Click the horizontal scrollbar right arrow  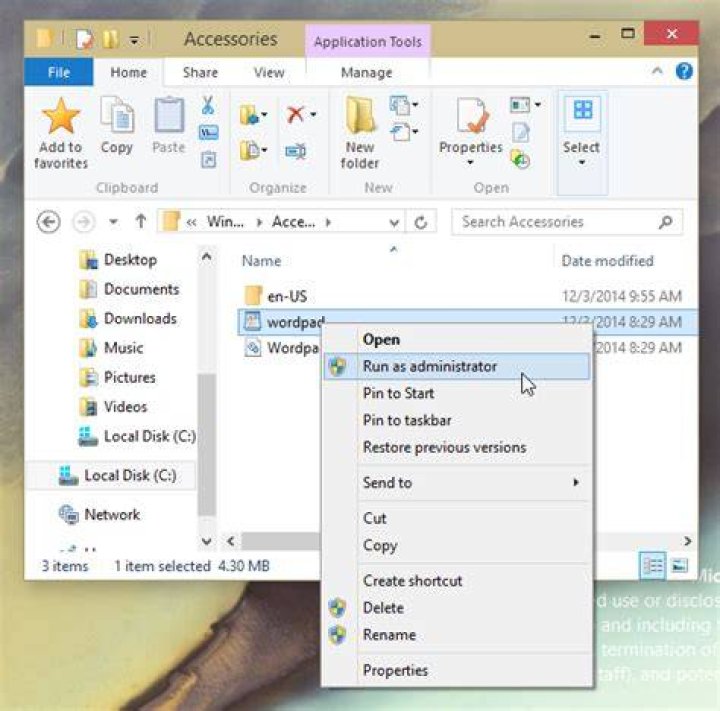click(x=687, y=542)
